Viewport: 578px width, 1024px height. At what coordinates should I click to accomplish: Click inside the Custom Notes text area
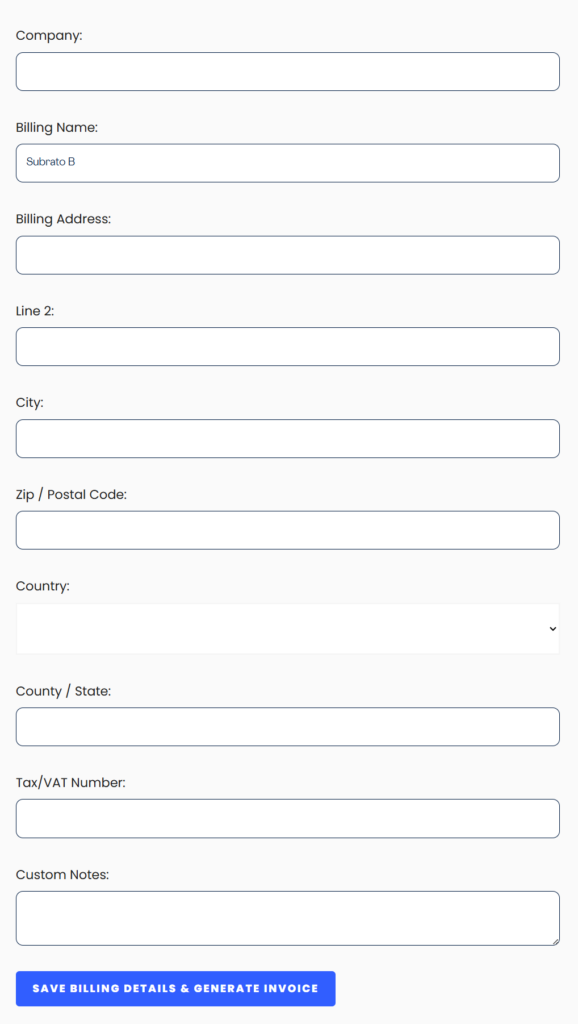click(x=287, y=917)
